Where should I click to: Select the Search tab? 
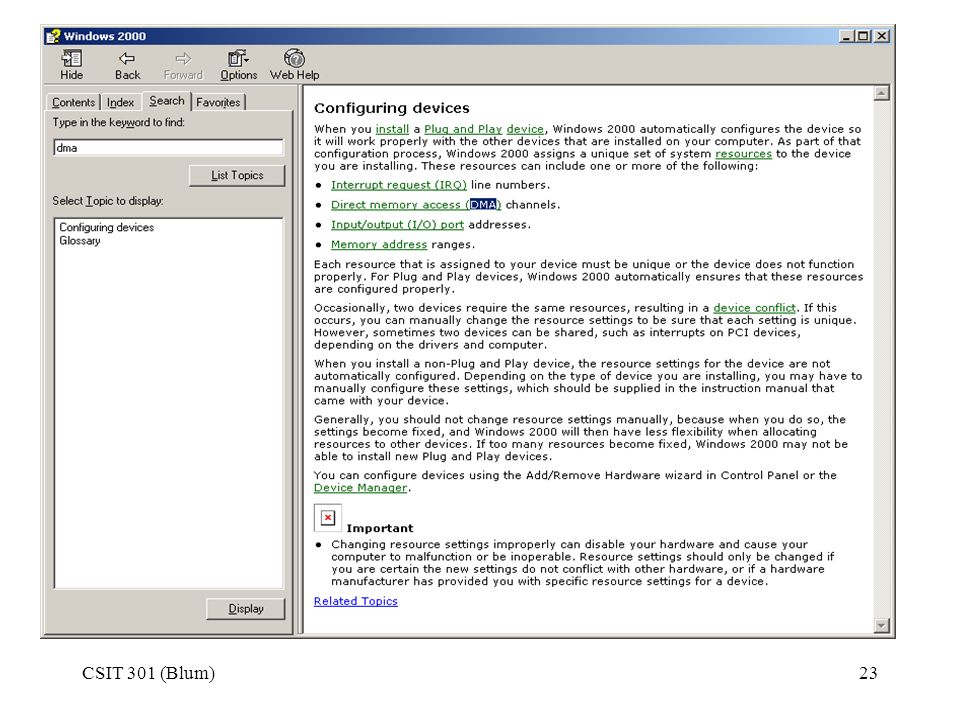click(x=167, y=100)
